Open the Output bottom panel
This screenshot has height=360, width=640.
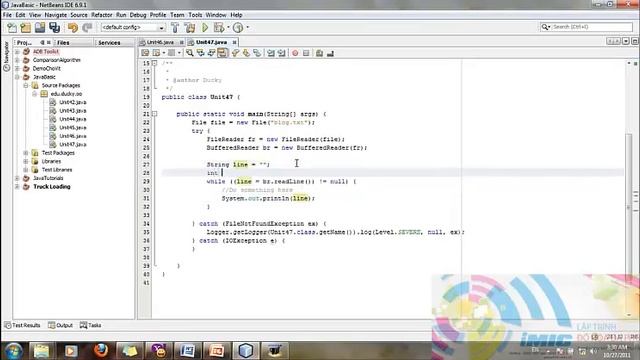pos(60,325)
